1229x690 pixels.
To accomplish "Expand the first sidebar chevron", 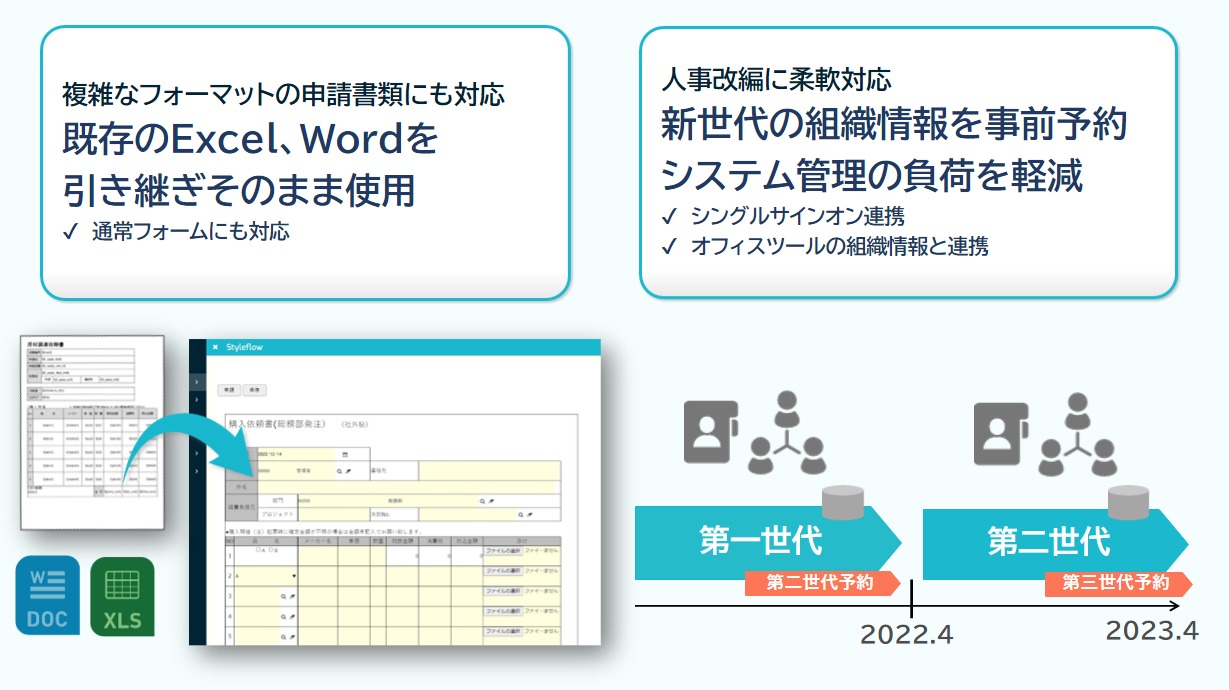I will [196, 381].
